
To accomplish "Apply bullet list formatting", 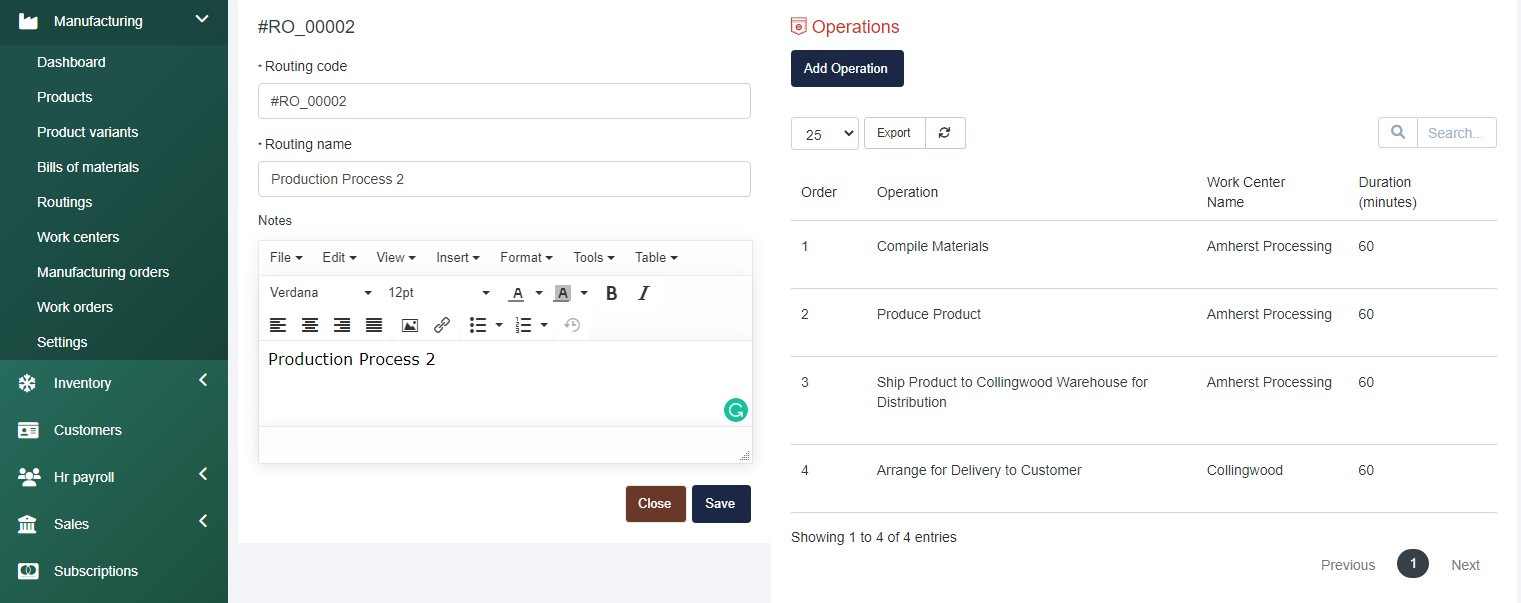I will 478,325.
